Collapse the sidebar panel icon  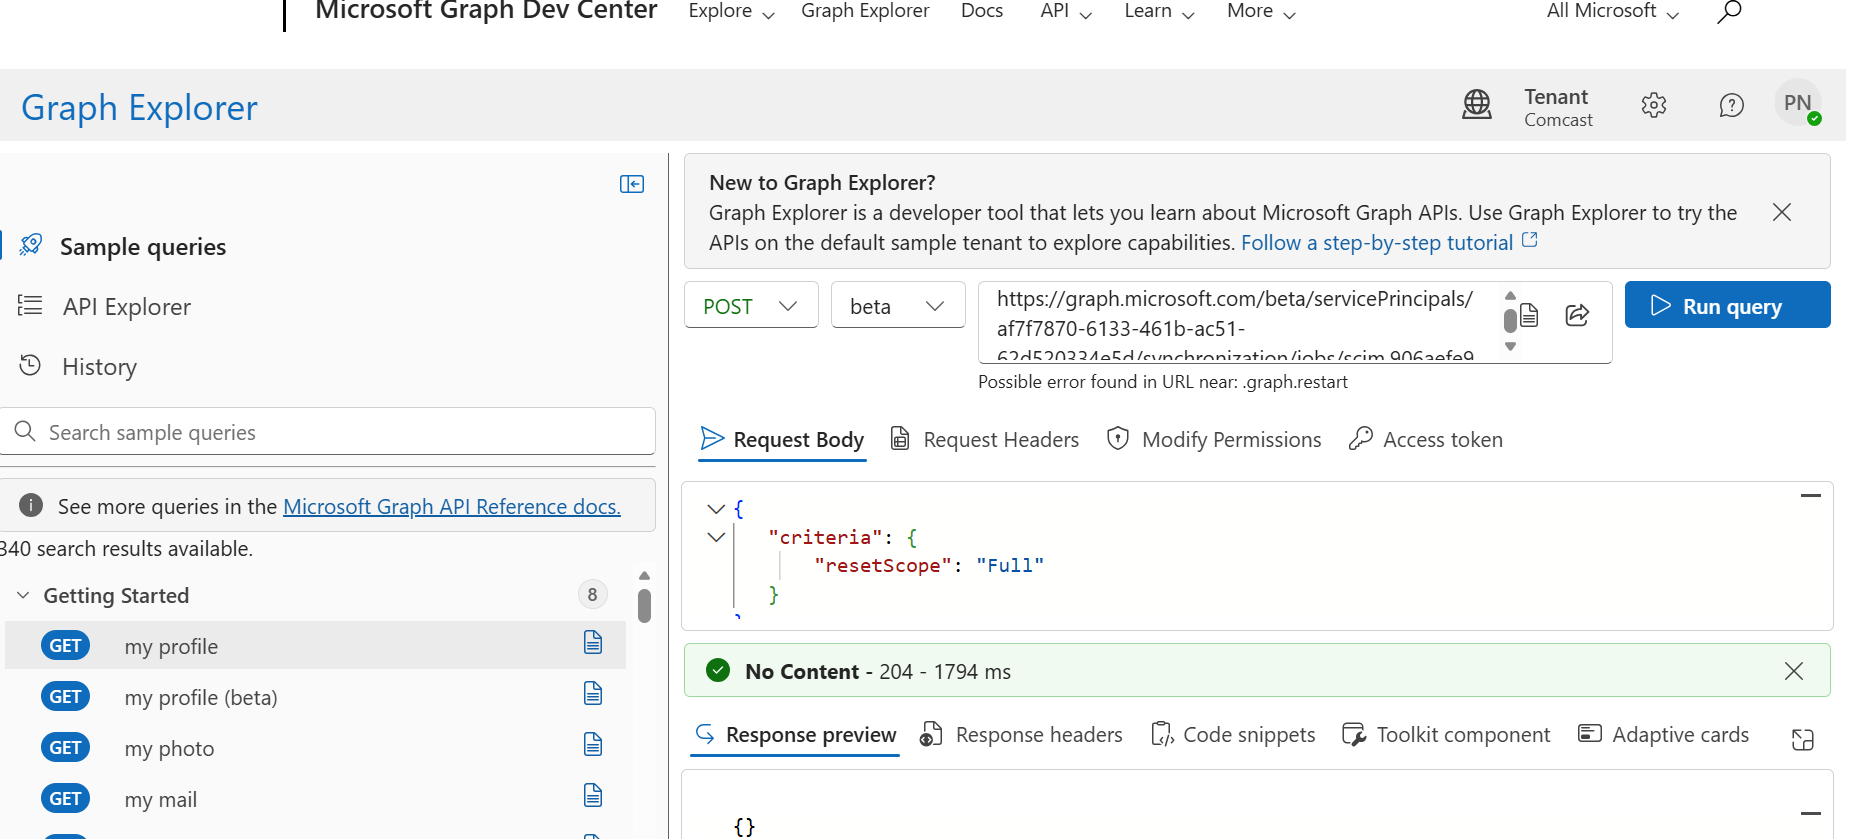click(x=631, y=184)
